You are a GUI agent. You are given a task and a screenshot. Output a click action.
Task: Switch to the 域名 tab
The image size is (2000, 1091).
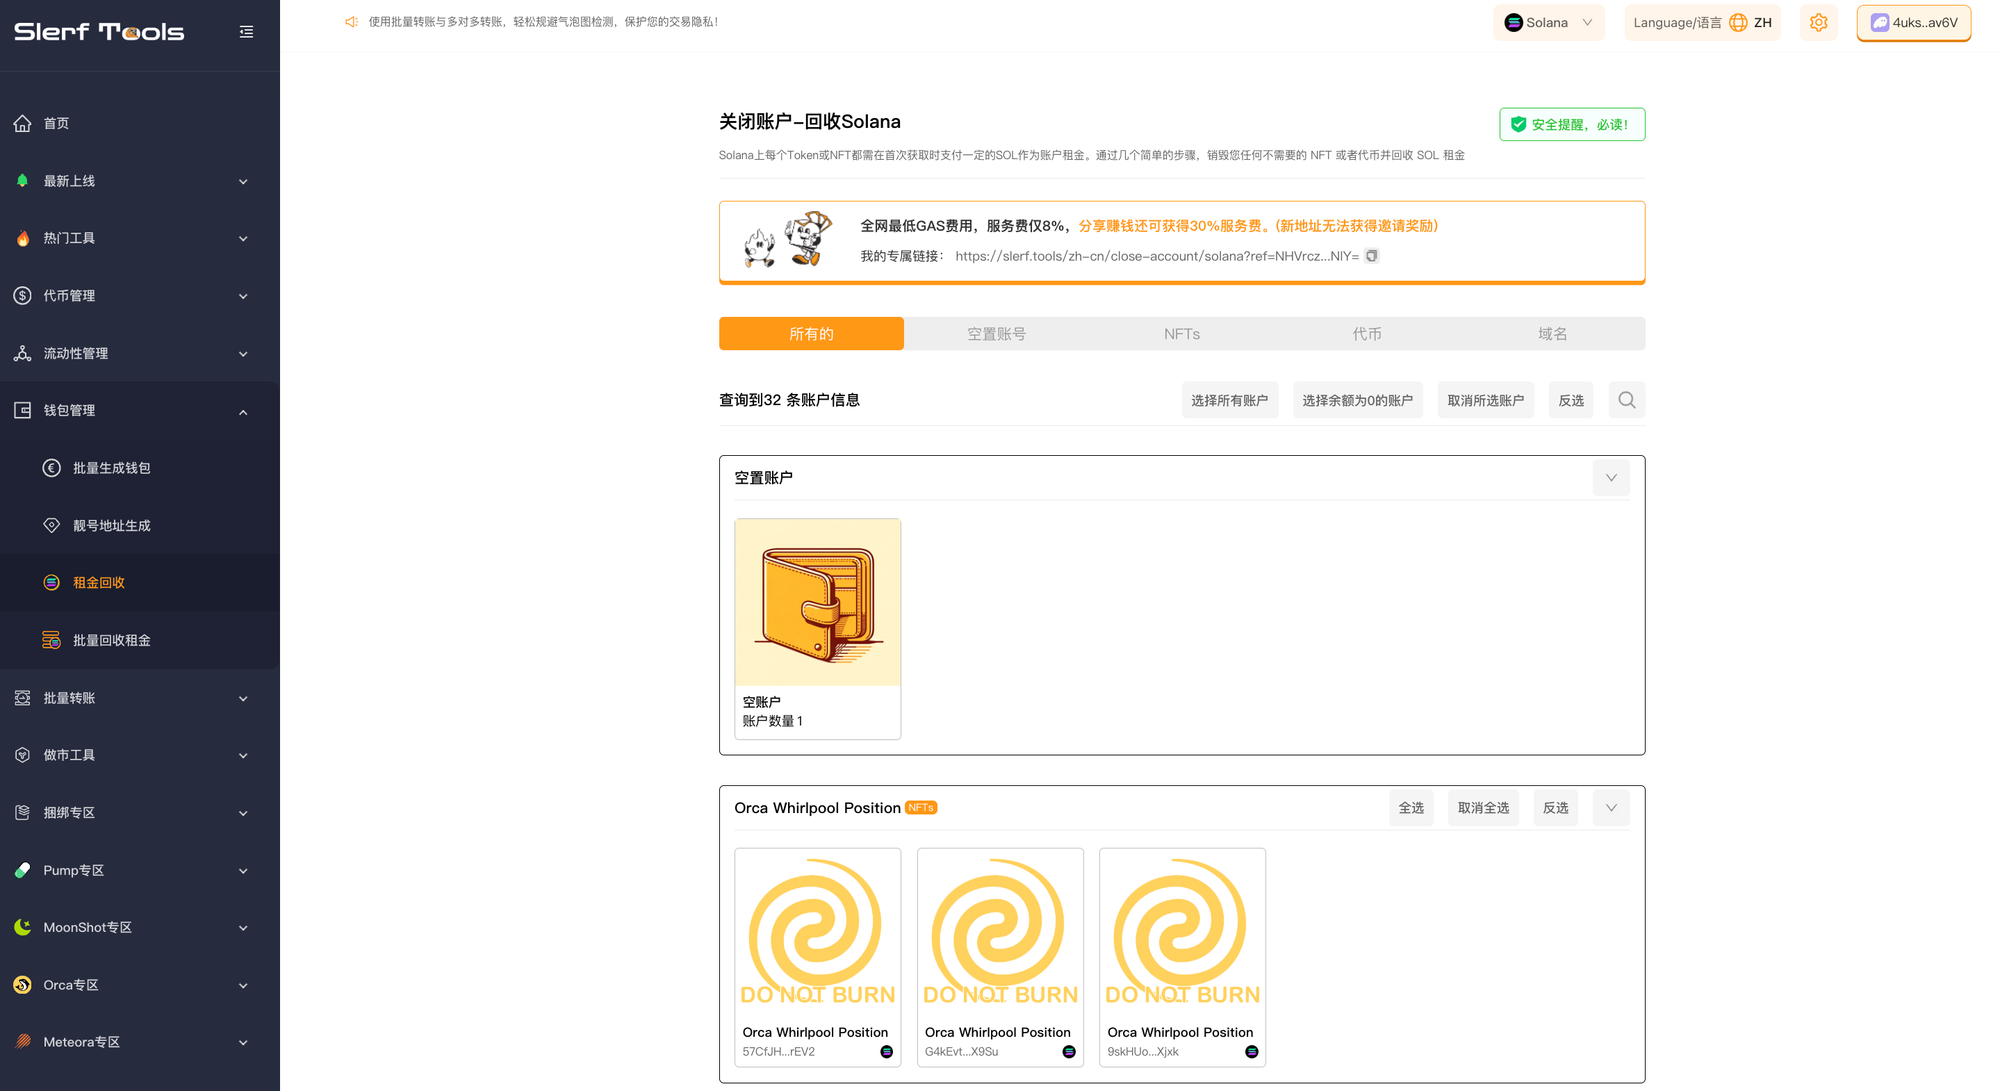pos(1552,334)
